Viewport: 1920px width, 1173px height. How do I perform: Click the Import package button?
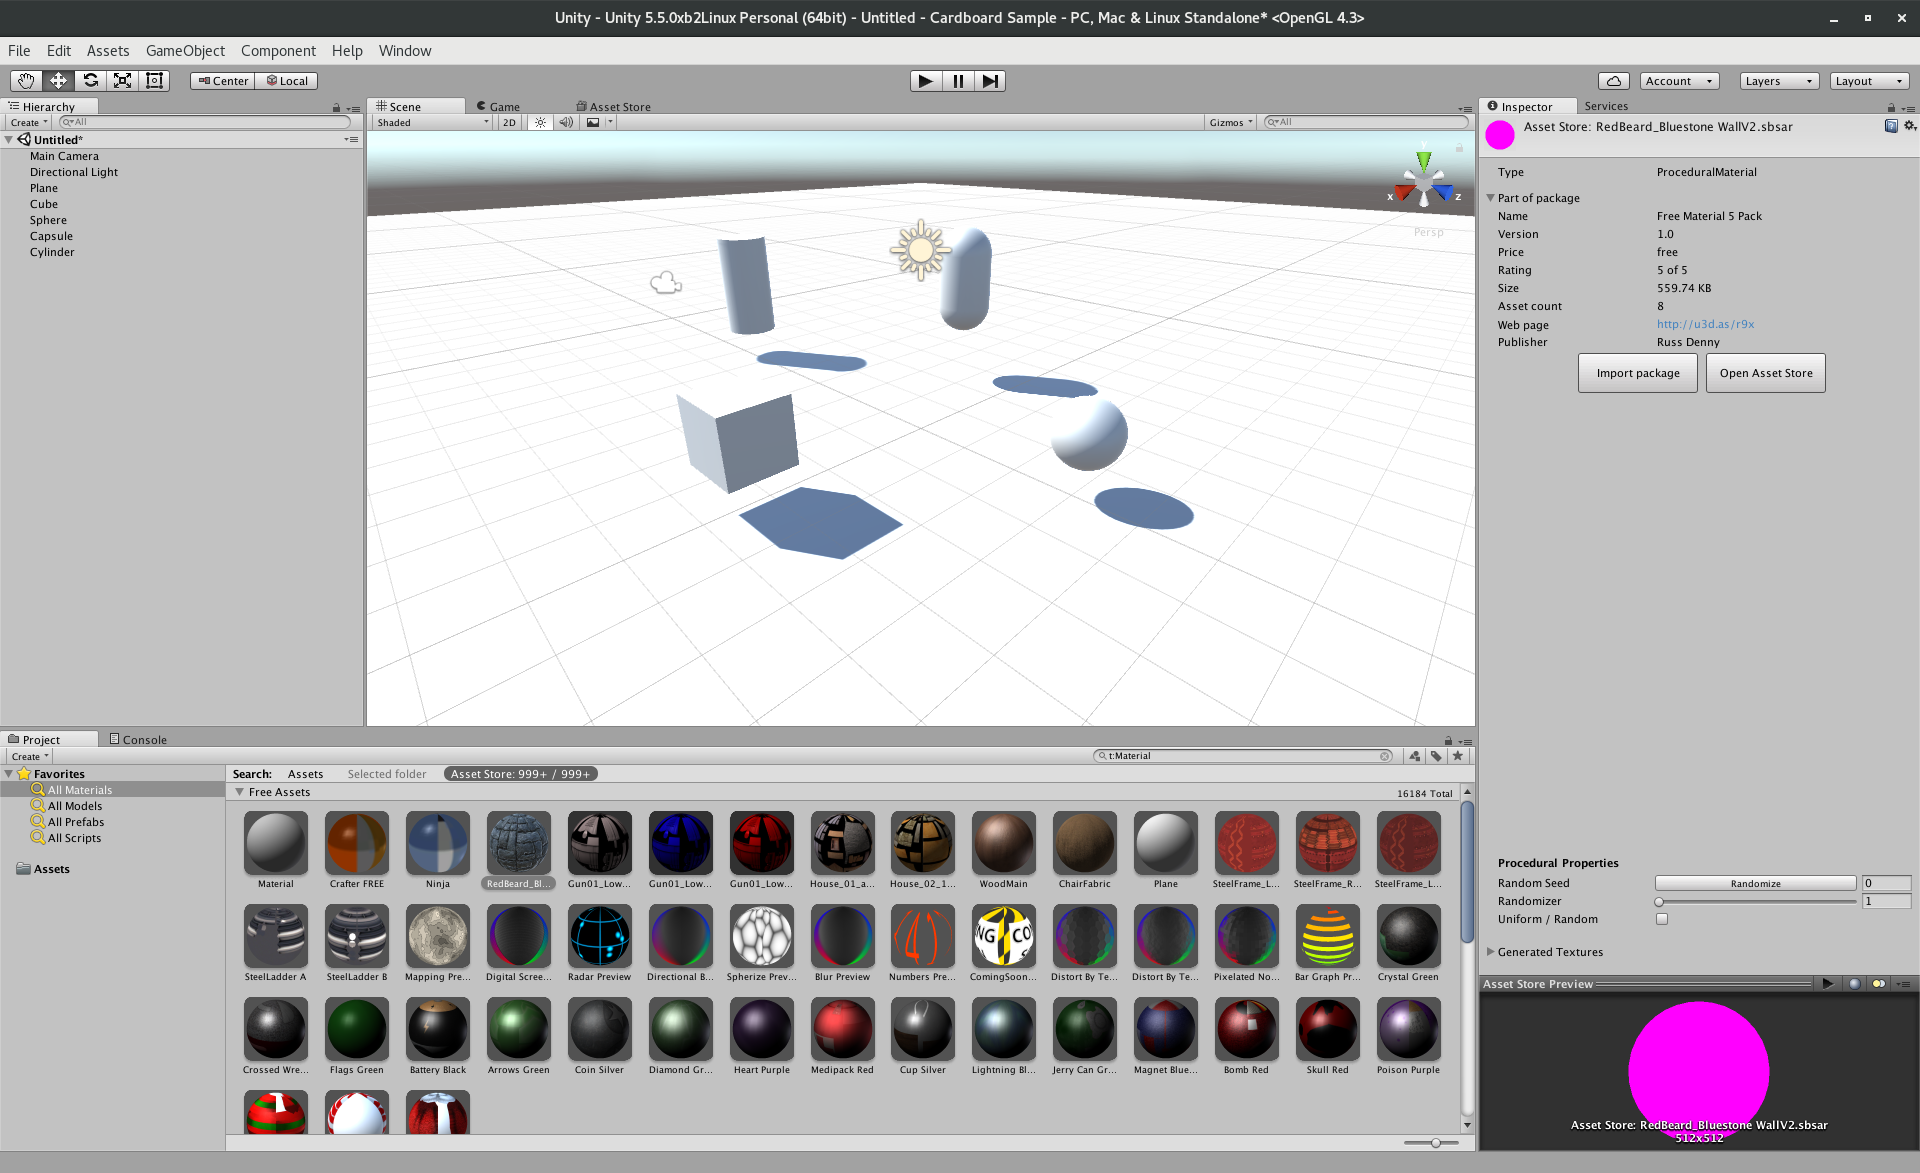tap(1637, 373)
